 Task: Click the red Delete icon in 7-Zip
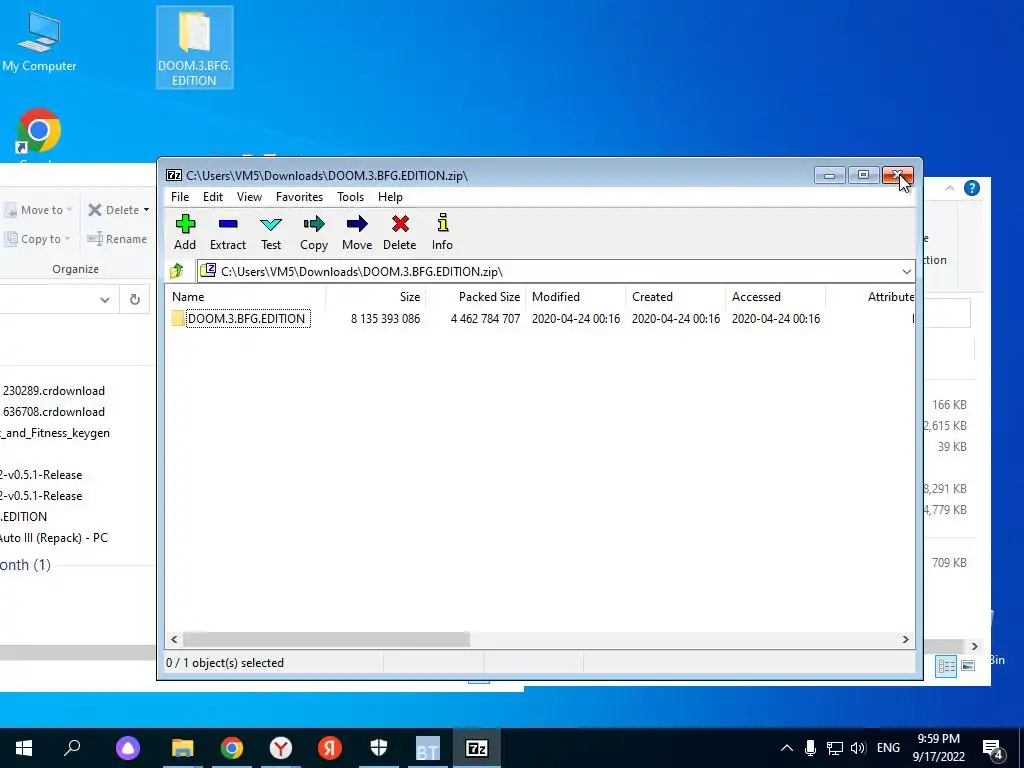(x=400, y=232)
